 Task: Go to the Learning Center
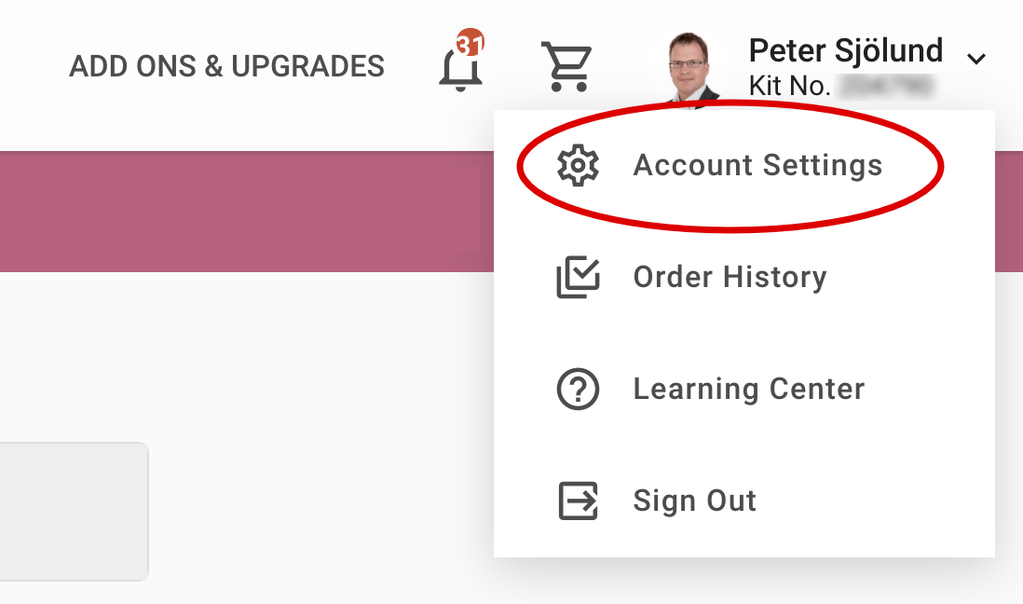point(748,389)
